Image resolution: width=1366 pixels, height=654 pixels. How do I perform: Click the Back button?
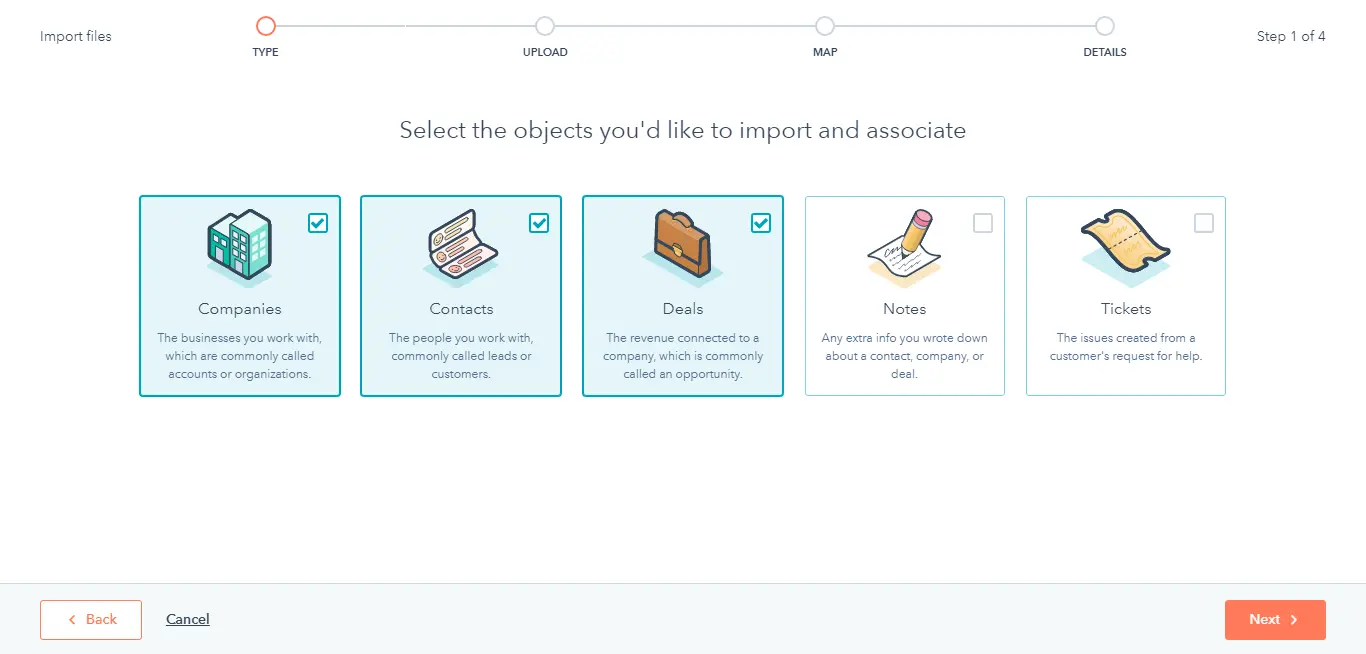coord(91,619)
